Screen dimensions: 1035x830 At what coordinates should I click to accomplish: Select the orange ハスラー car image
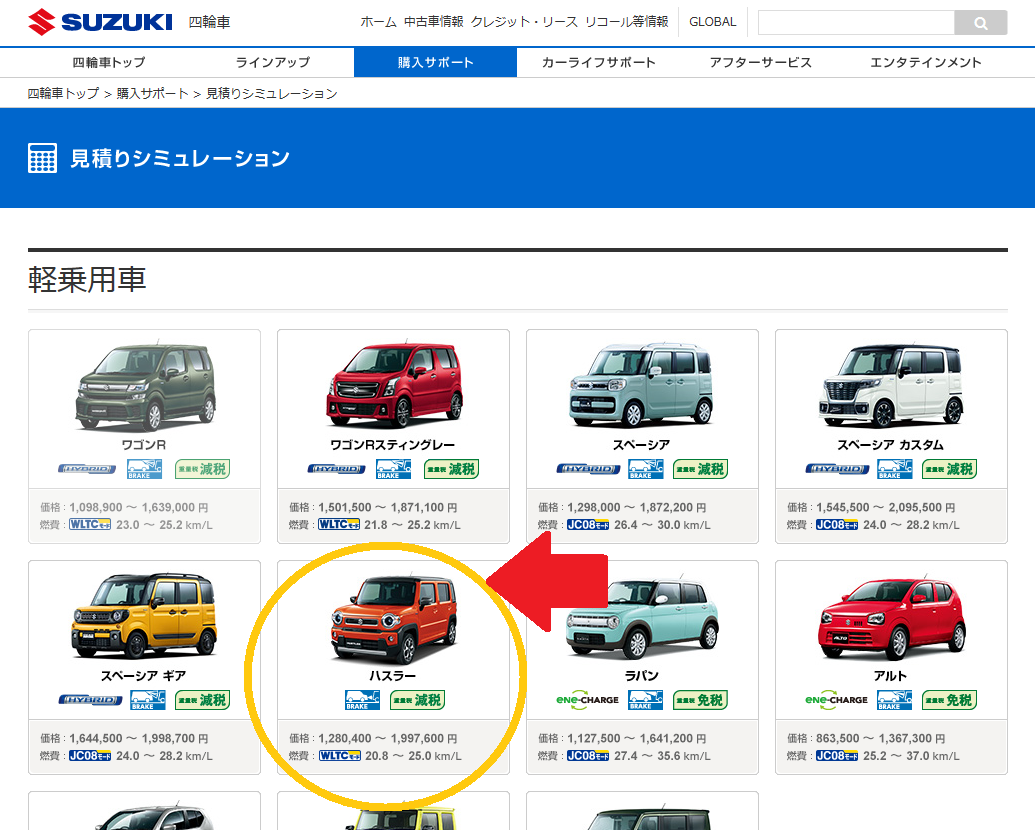pos(394,619)
